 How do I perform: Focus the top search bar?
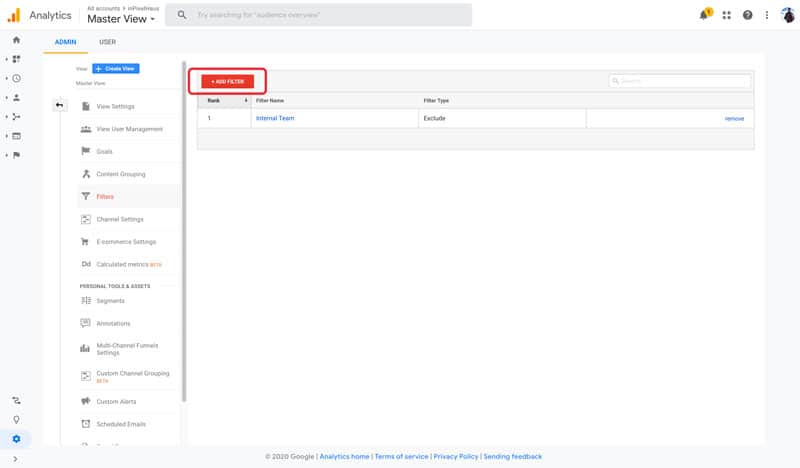point(318,15)
